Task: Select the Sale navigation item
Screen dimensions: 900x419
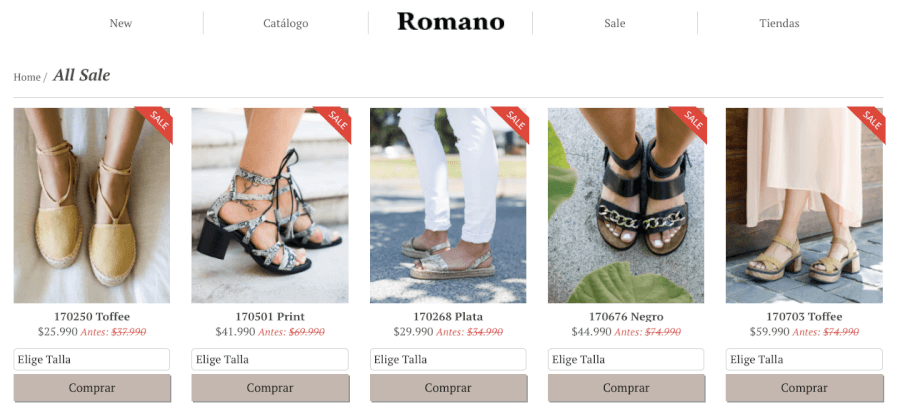Action: click(x=615, y=24)
